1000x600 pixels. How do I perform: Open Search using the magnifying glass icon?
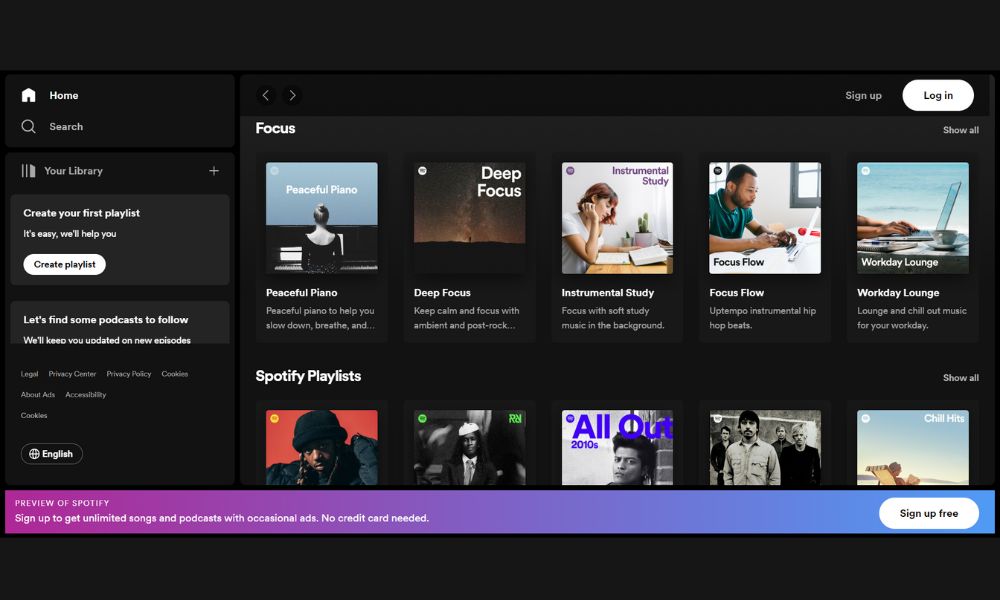coord(30,126)
